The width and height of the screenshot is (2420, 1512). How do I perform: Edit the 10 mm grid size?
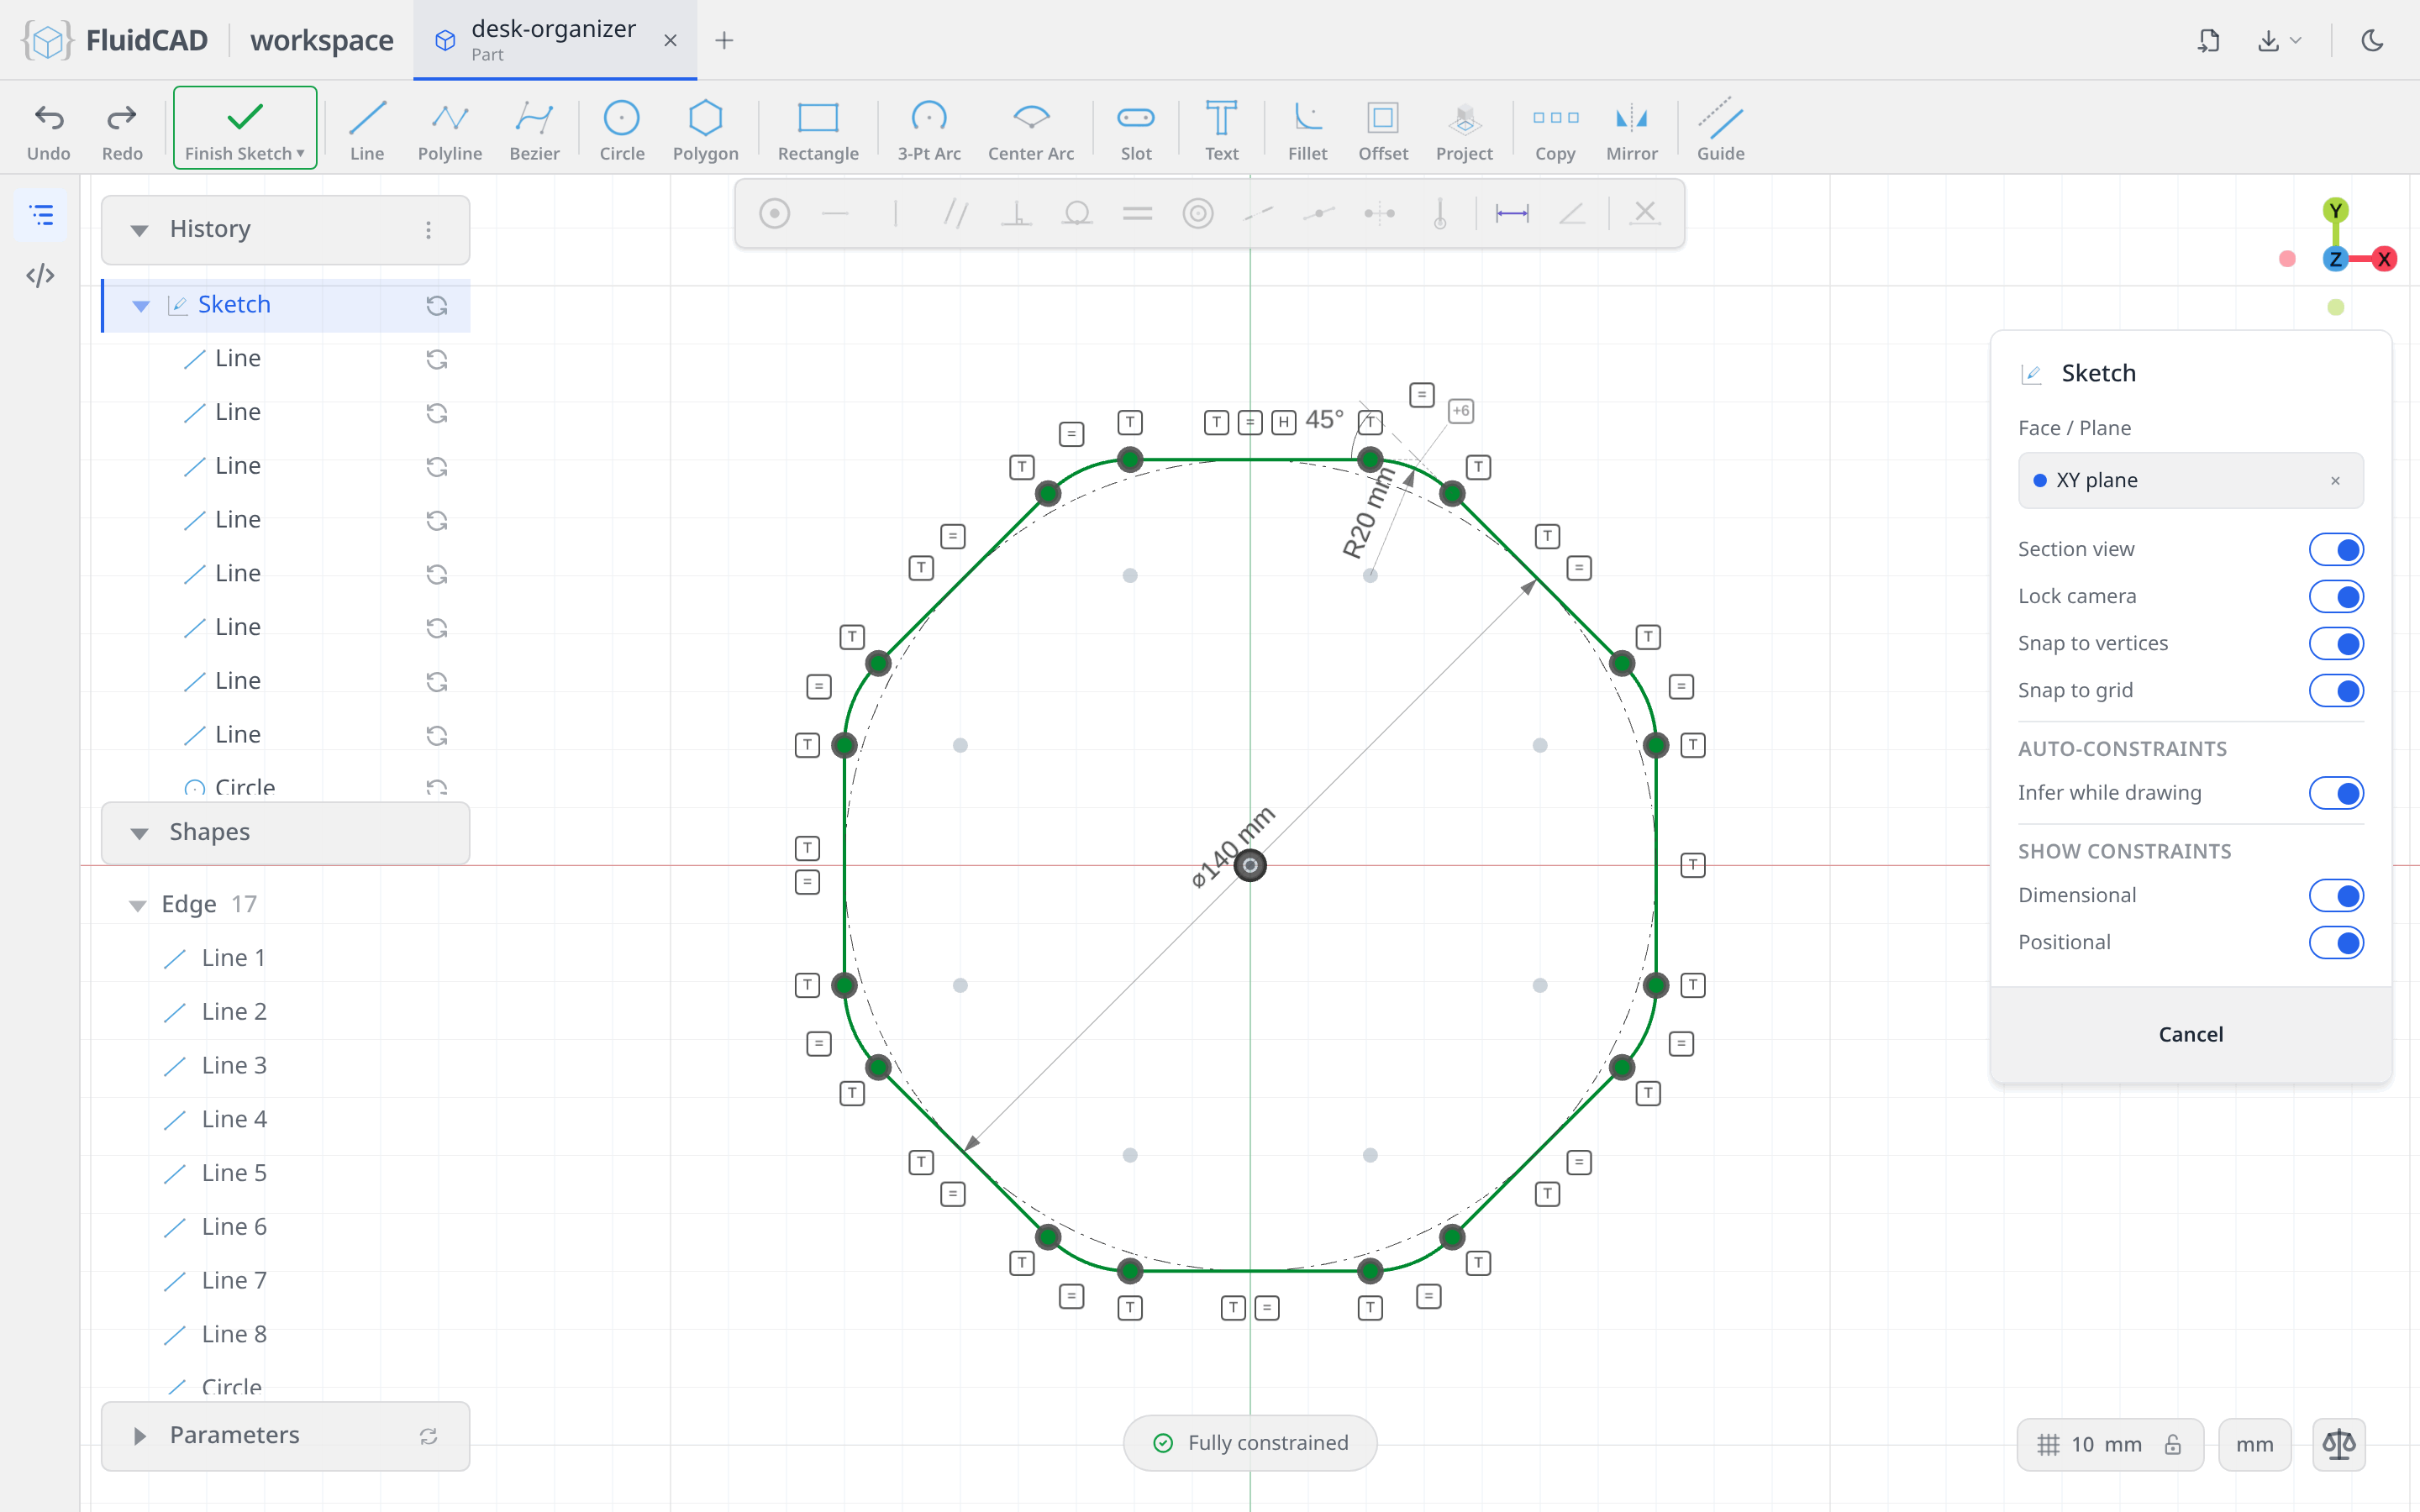[2105, 1444]
